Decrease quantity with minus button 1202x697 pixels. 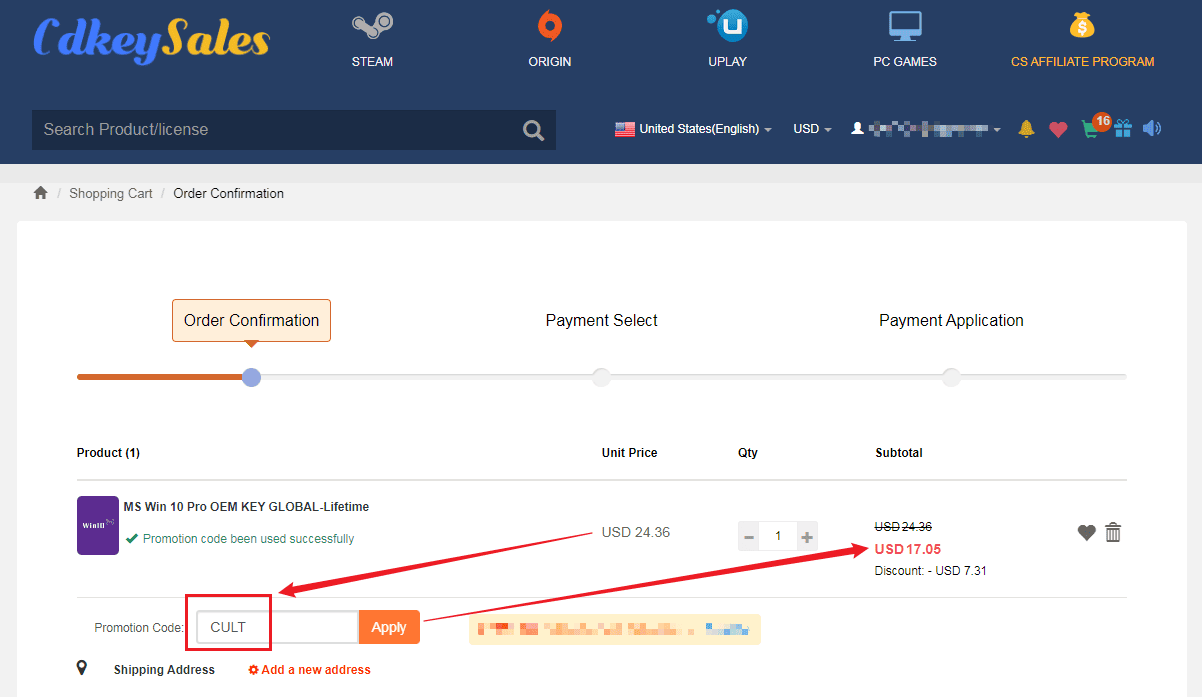click(749, 537)
